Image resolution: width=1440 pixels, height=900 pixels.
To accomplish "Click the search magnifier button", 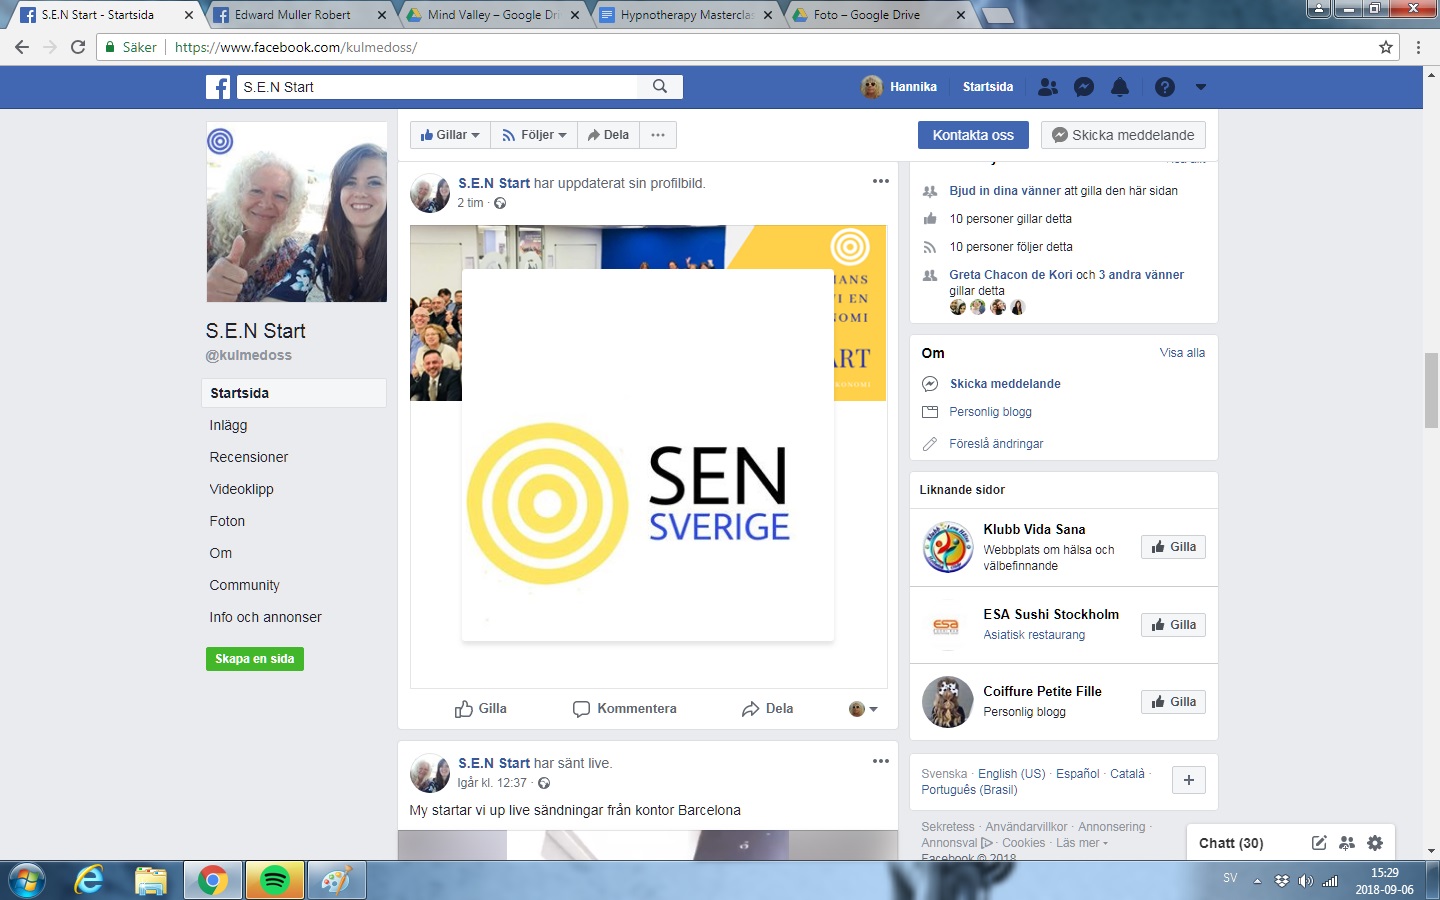I will coord(660,87).
